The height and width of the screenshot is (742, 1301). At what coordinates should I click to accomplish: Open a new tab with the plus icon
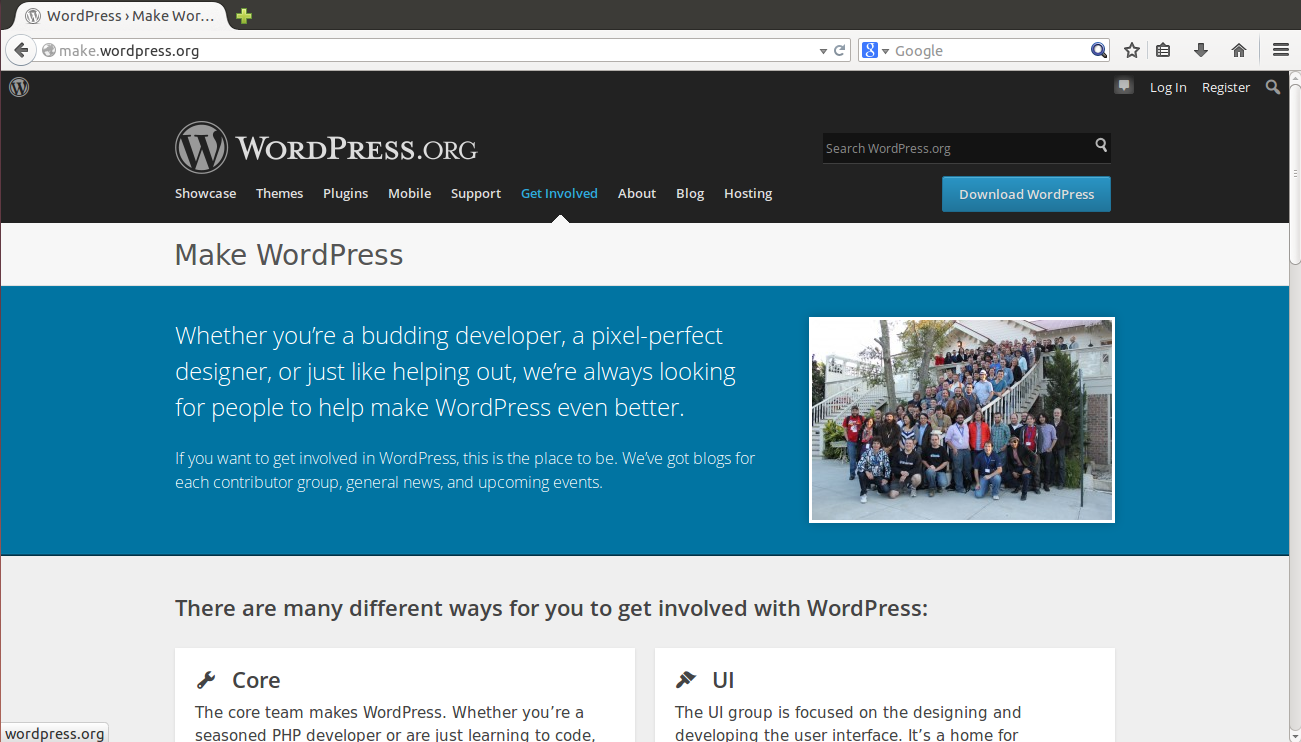(244, 16)
